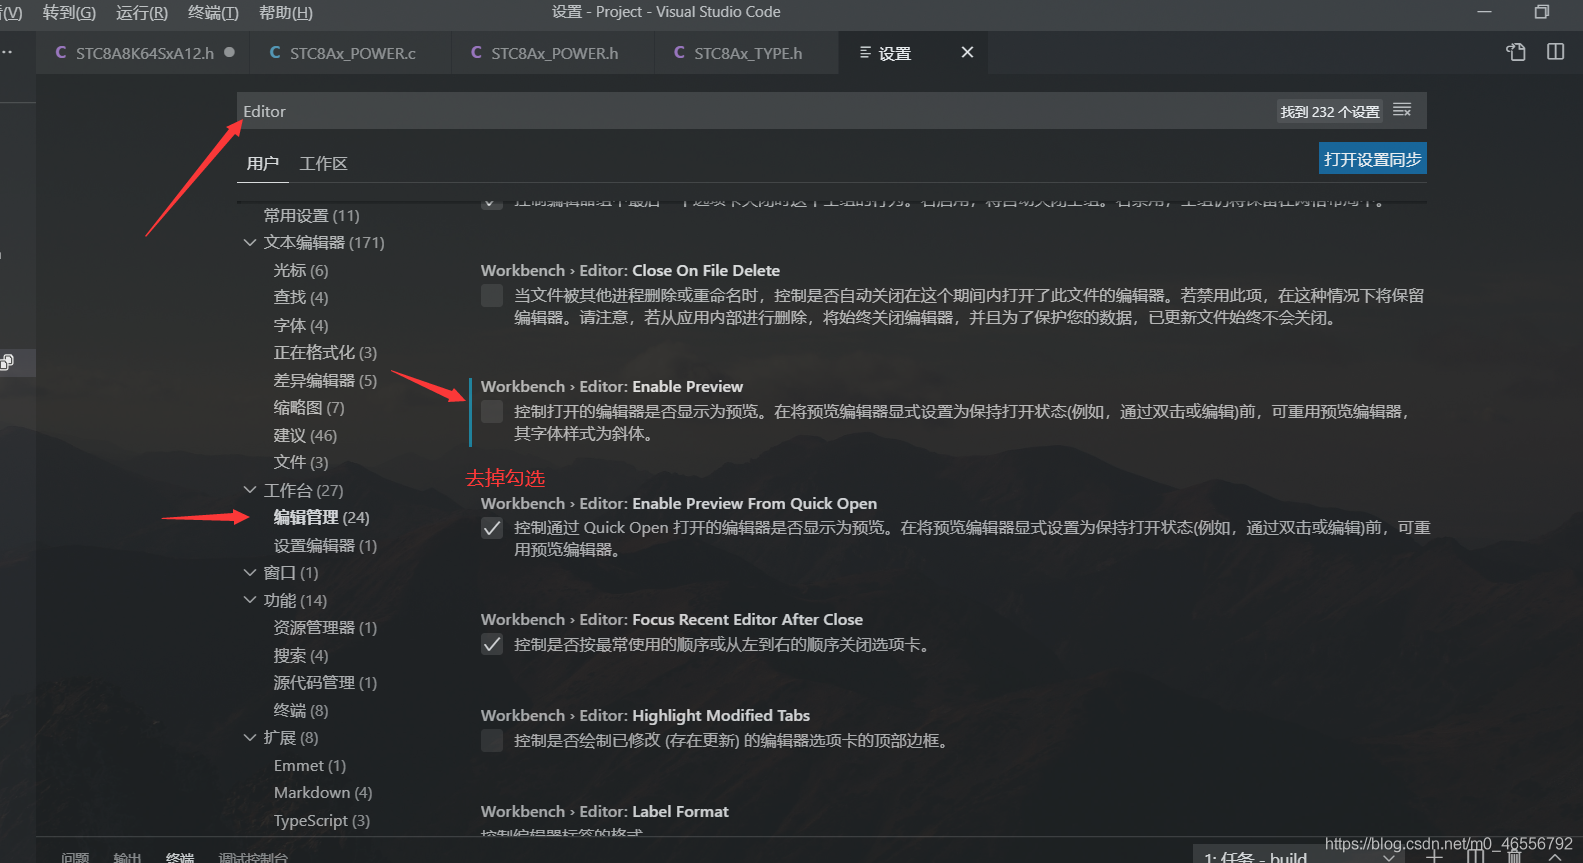The width and height of the screenshot is (1583, 863).
Task: Select Emmet (1) in settings tree
Action: [310, 765]
